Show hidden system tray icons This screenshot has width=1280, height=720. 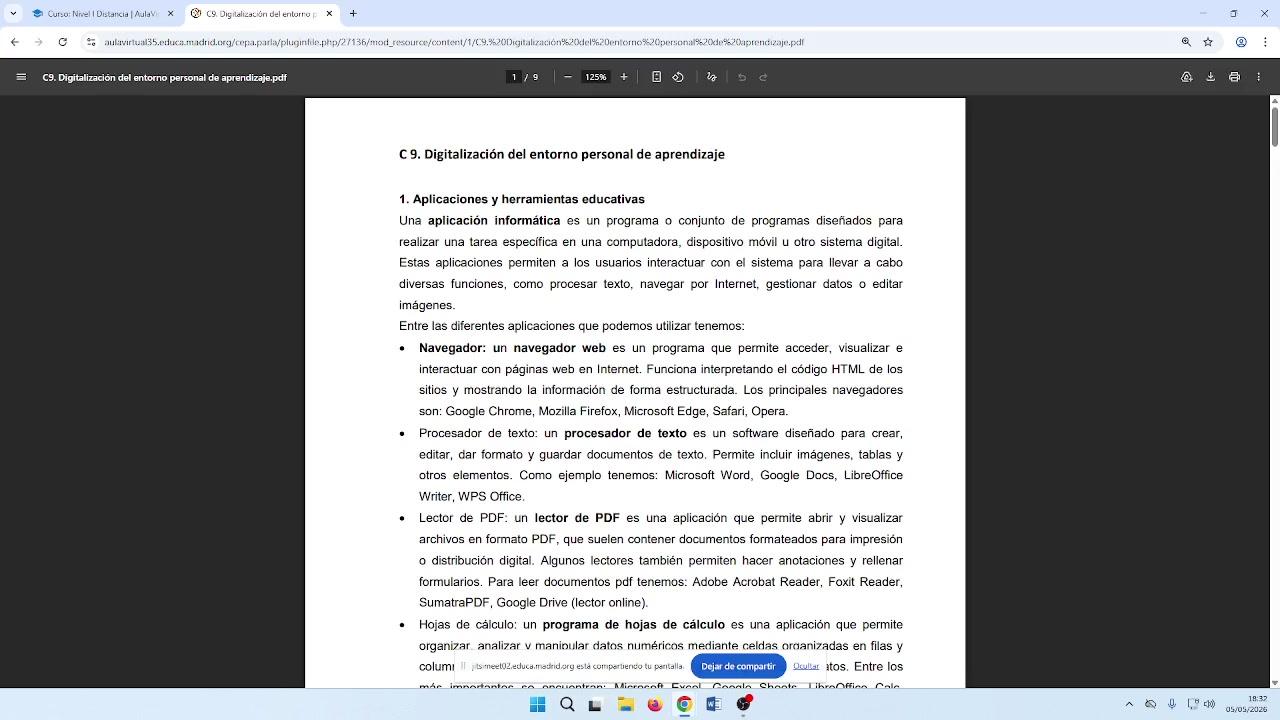(1129, 704)
